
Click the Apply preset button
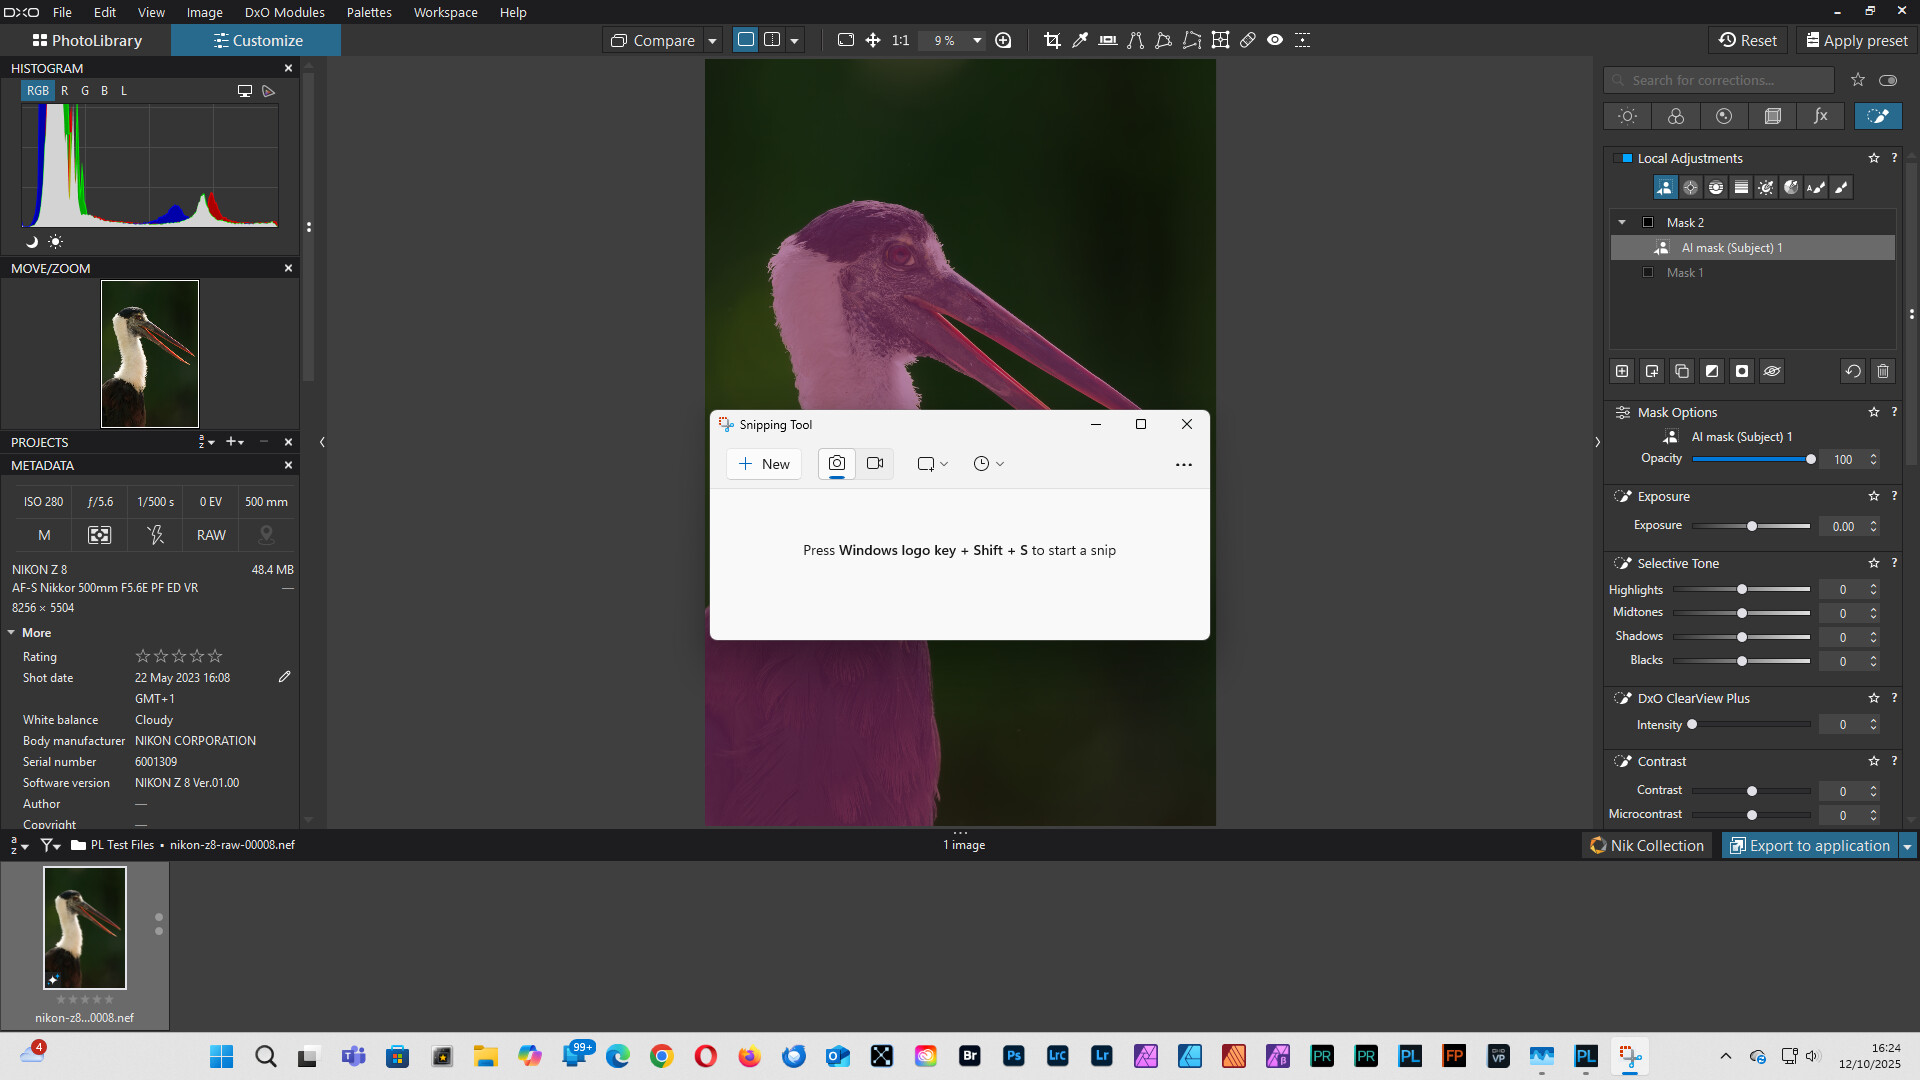tap(1856, 40)
